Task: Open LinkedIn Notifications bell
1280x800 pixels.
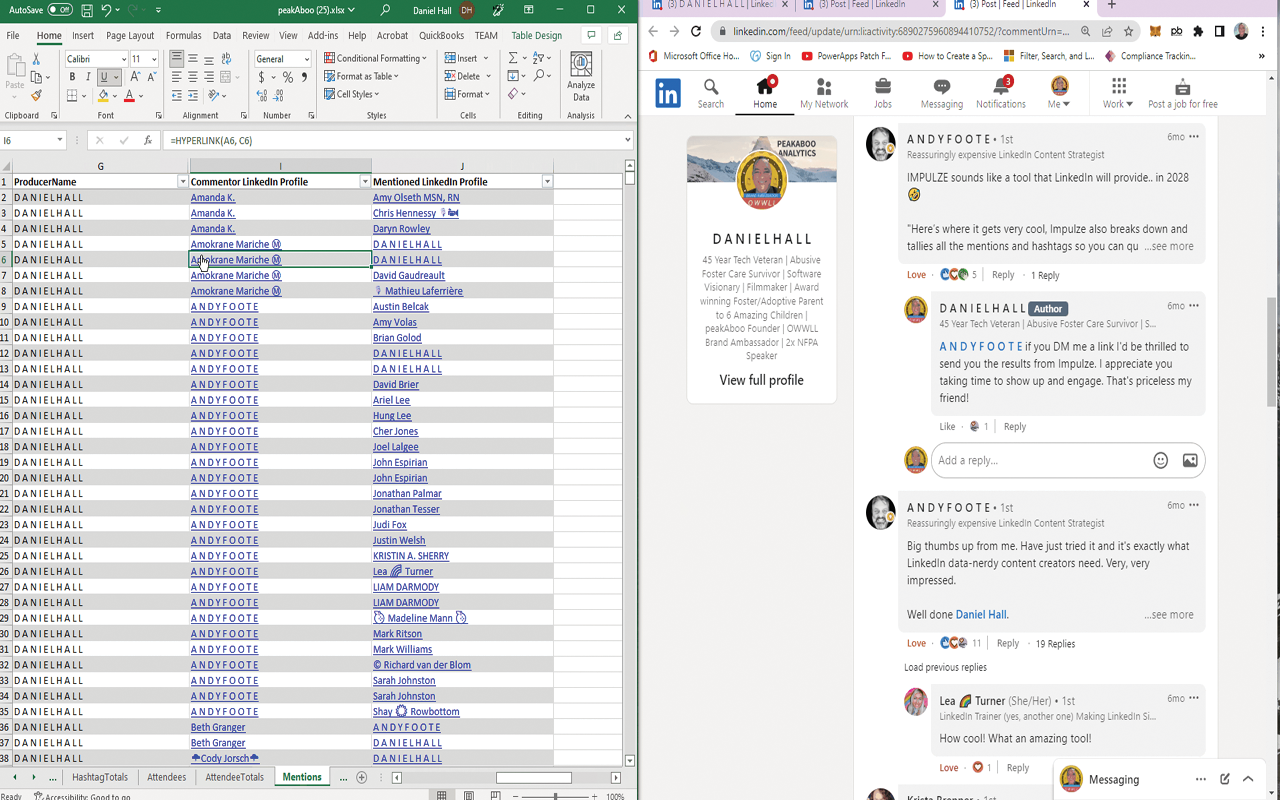Action: click(1001, 93)
